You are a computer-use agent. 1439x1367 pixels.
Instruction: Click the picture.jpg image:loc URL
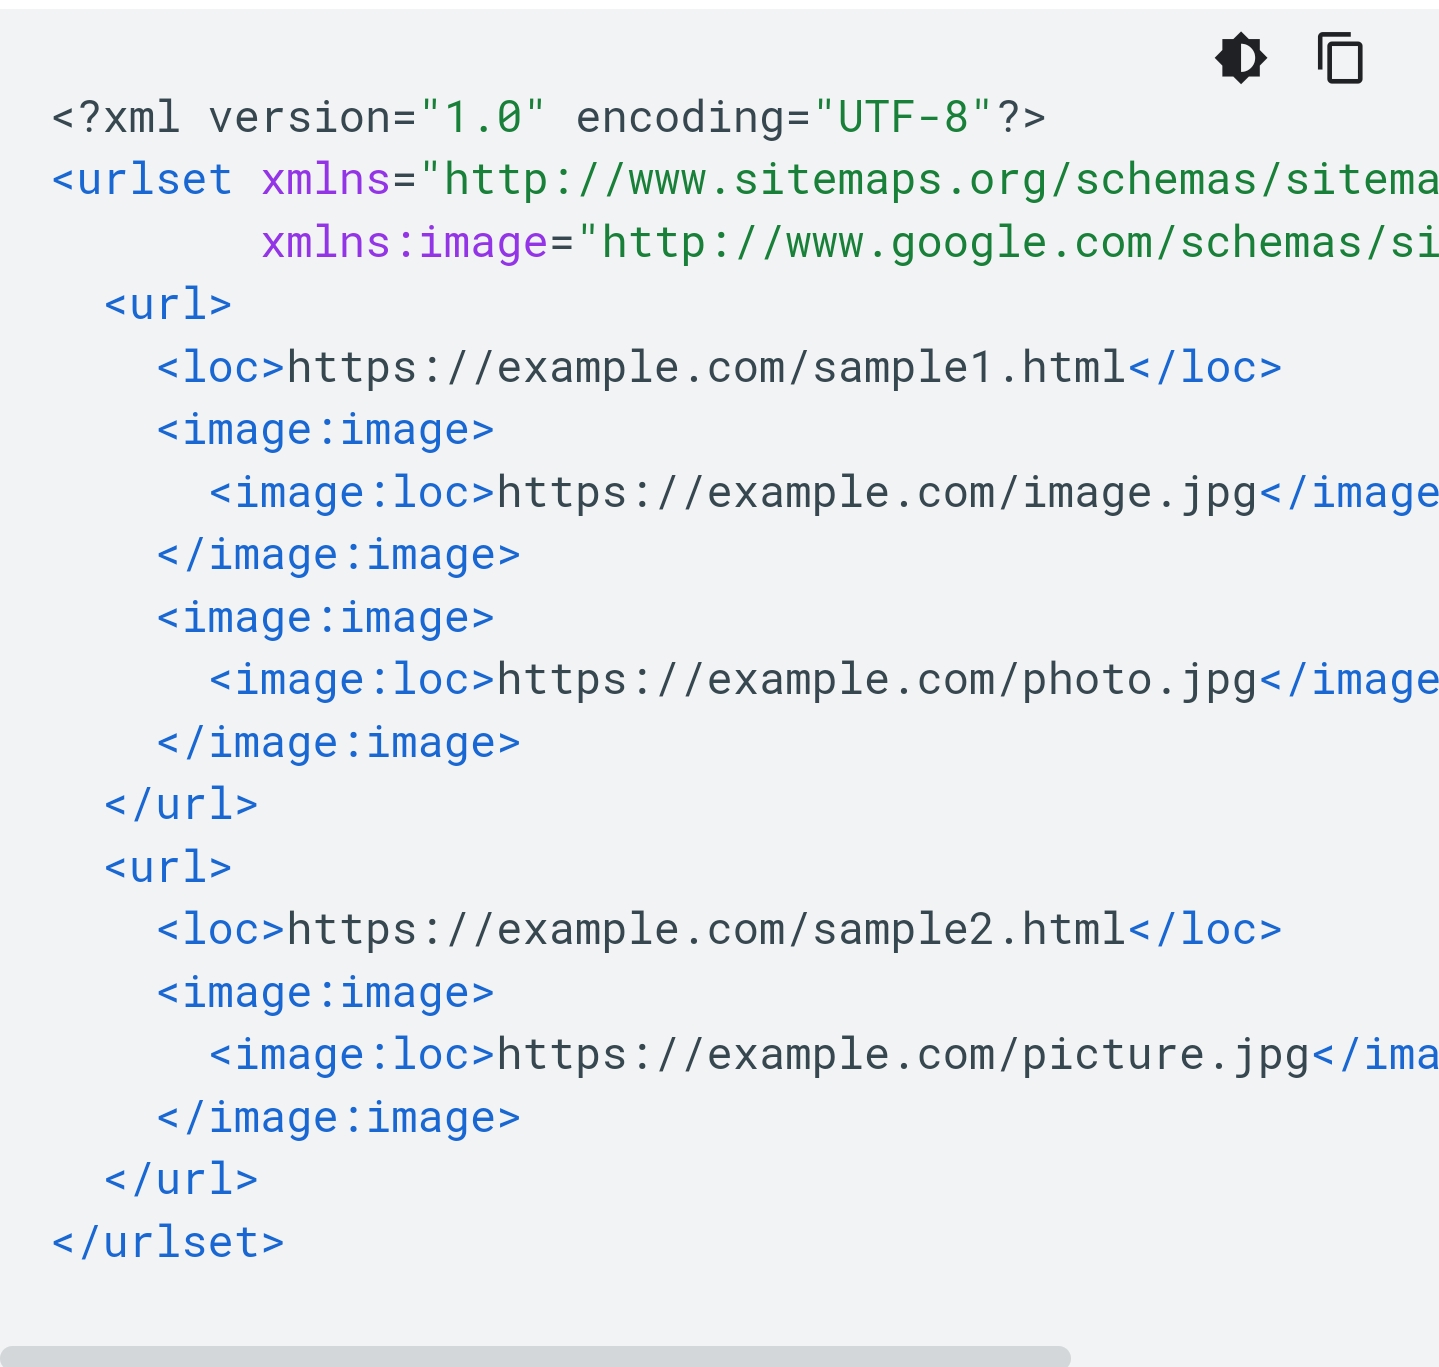pyautogui.click(x=904, y=1055)
